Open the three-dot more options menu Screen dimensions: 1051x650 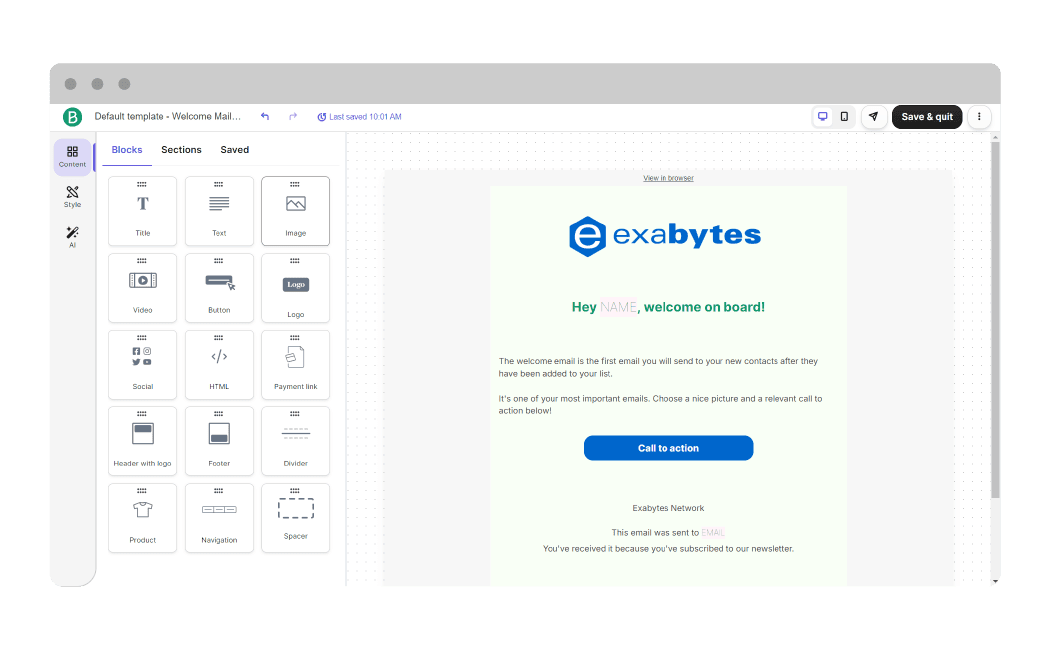[x=979, y=117]
